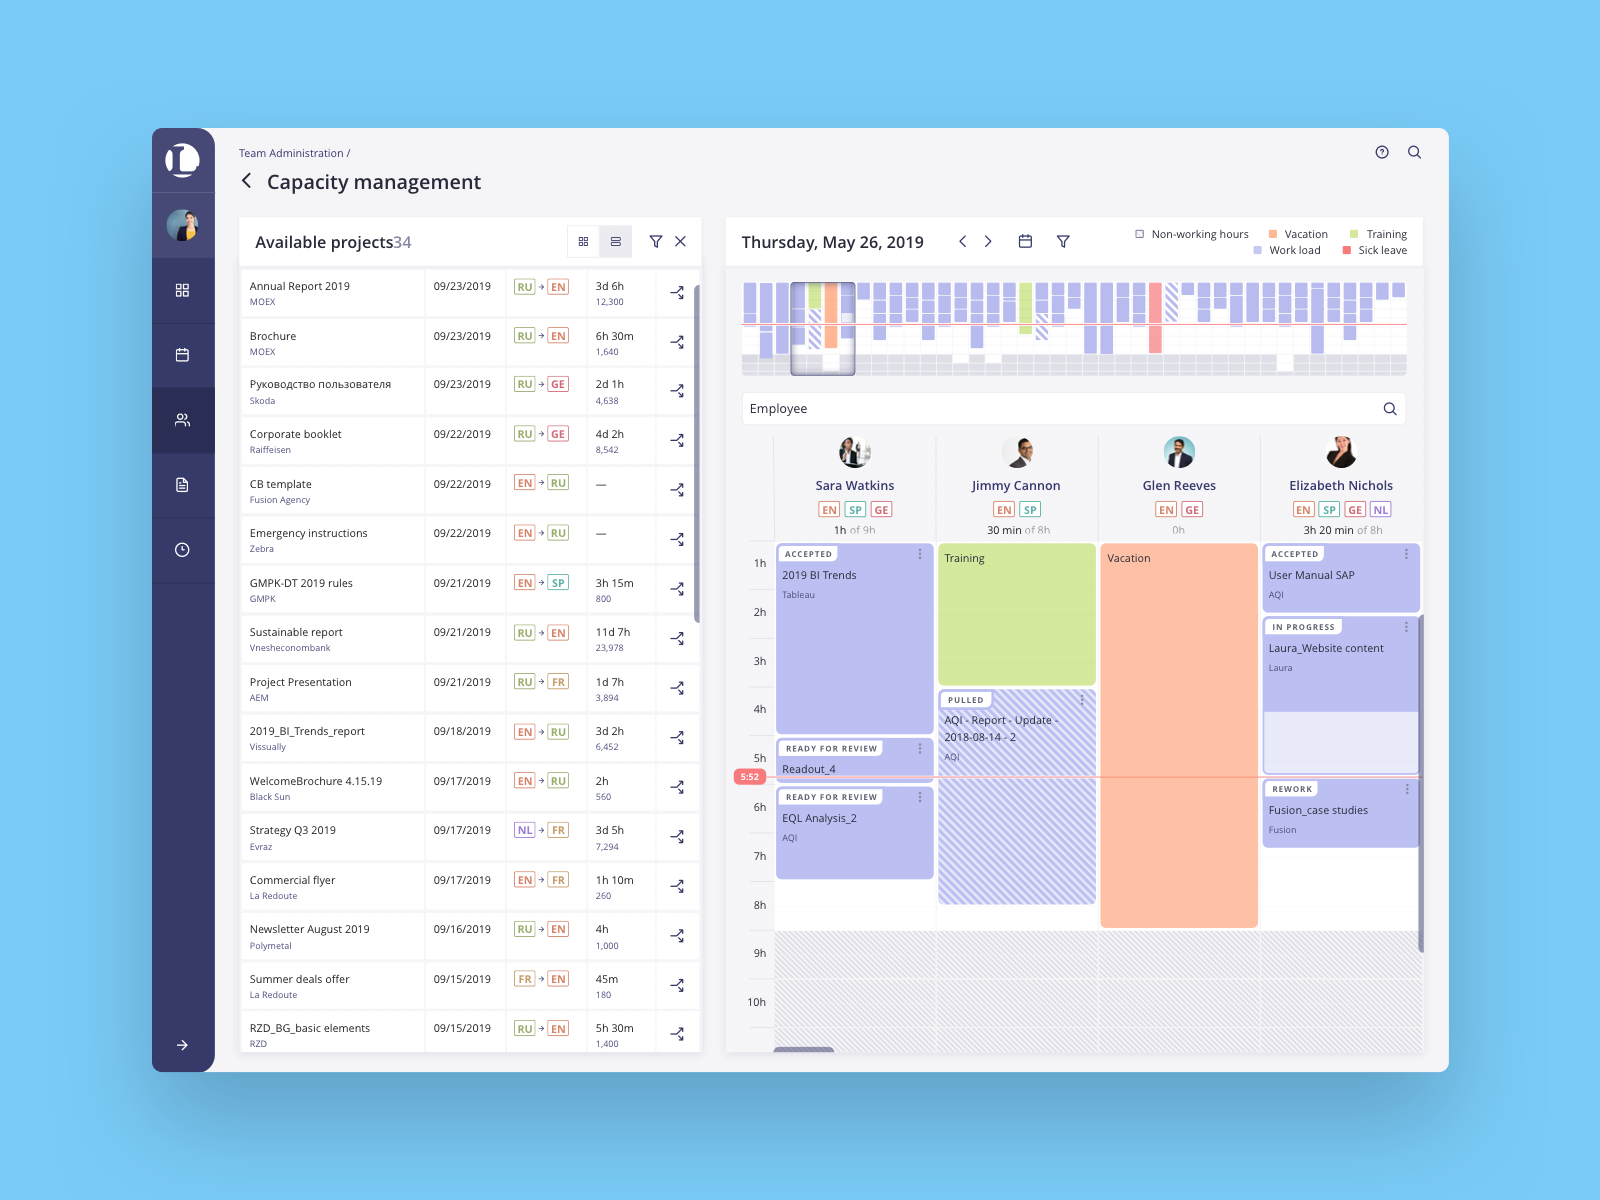This screenshot has height=1200, width=1600.
Task: Click the app logo in sidebar
Action: (x=182, y=160)
